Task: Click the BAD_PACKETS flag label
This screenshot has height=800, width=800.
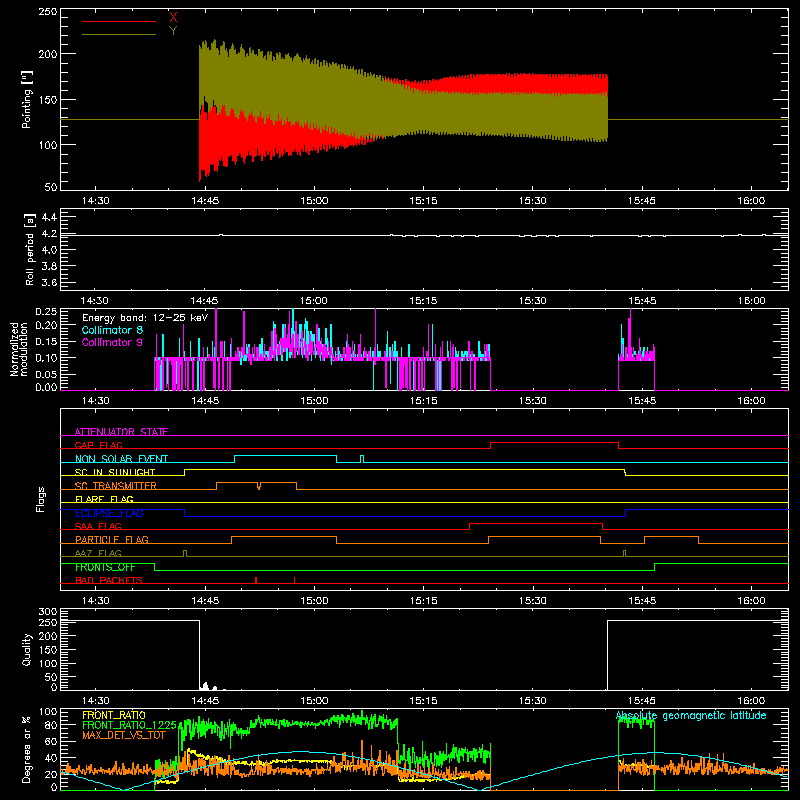Action: click(x=109, y=580)
